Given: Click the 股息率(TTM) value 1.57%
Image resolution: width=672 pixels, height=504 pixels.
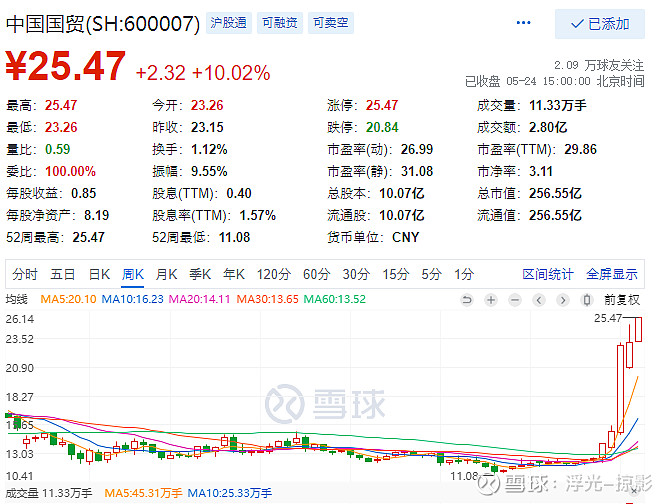Looking at the screenshot, I should tap(257, 215).
